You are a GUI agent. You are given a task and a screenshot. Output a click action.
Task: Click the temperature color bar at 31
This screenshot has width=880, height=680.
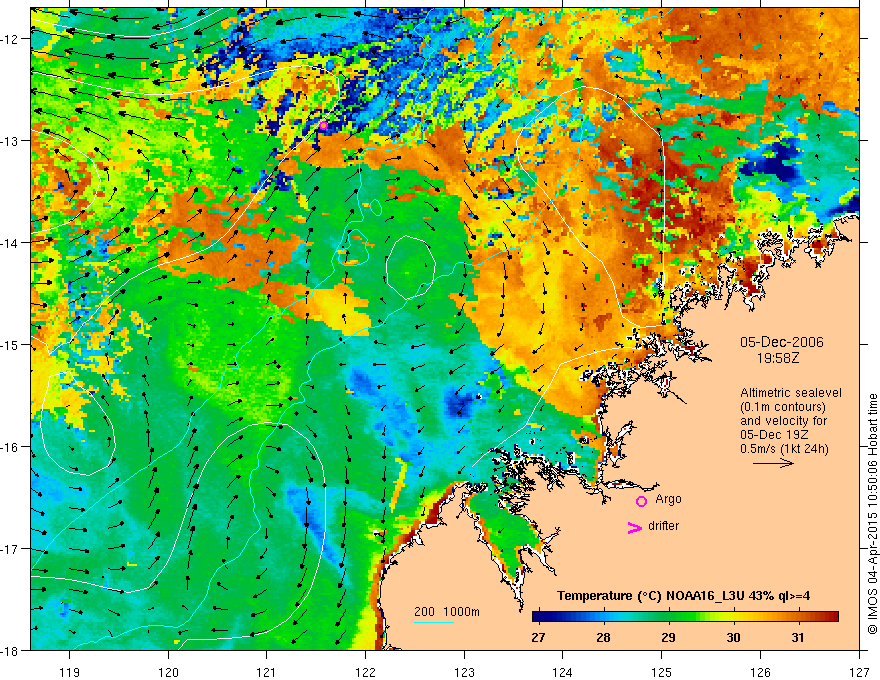click(x=798, y=617)
